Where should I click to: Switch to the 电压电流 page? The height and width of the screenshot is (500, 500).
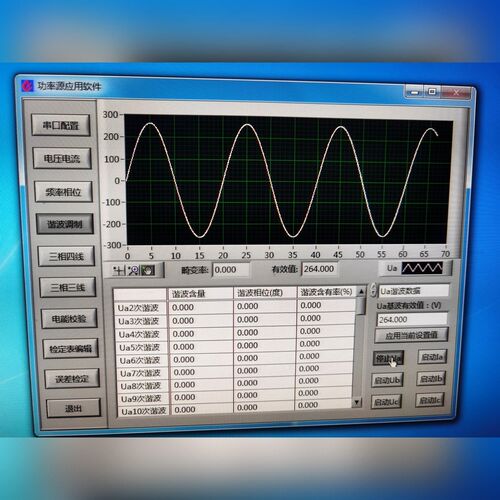[x=62, y=158]
